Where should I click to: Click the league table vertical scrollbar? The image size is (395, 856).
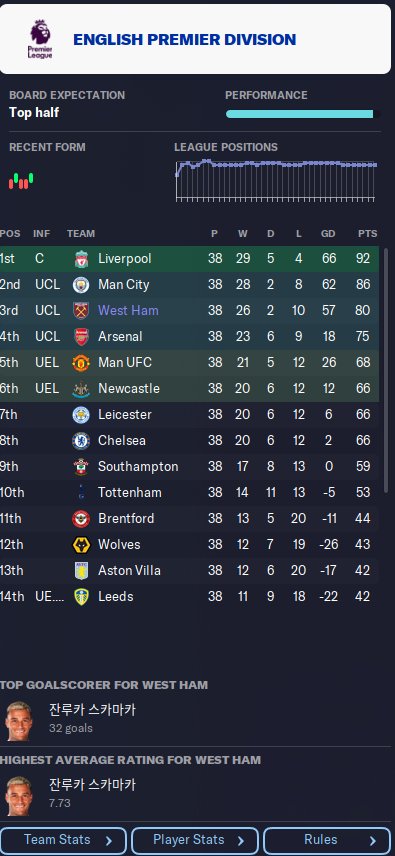click(388, 371)
